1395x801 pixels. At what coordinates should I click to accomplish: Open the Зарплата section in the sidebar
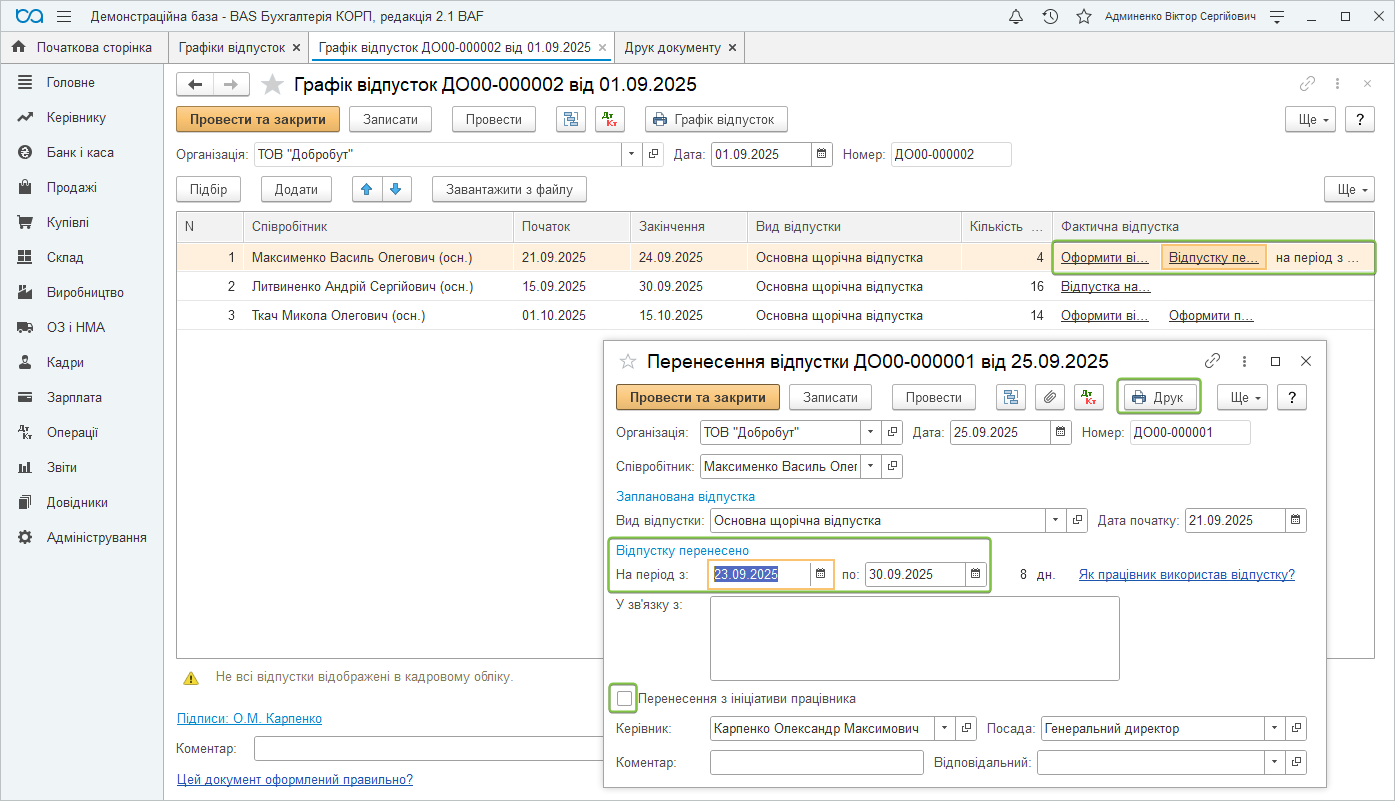coord(74,397)
